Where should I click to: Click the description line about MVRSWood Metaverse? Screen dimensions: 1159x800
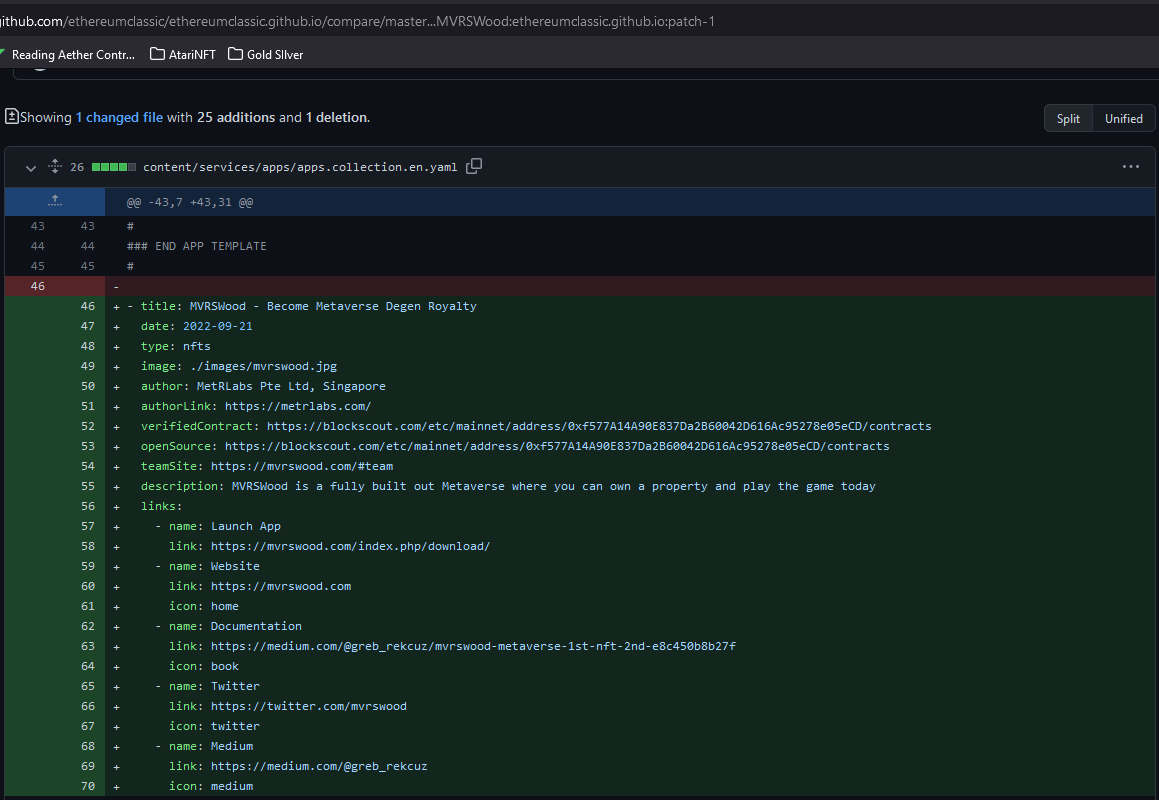[509, 486]
